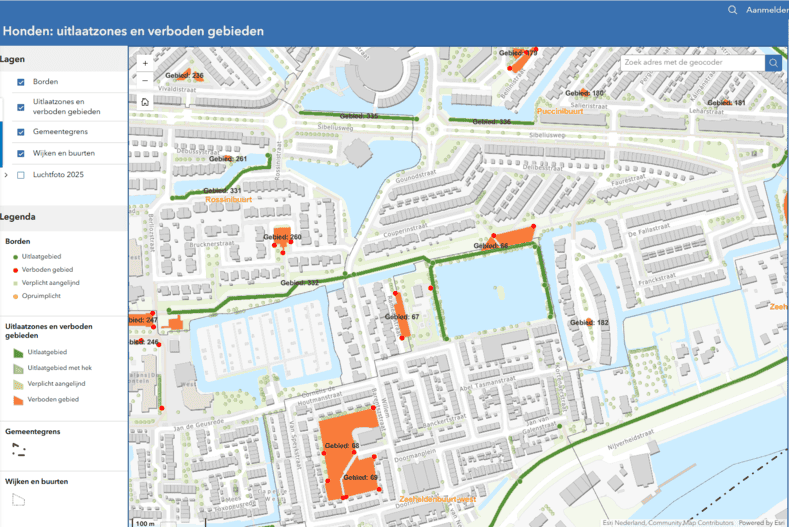
Task: Enable the Luchtfoto 2025 layer checkbox
Action: point(21,175)
